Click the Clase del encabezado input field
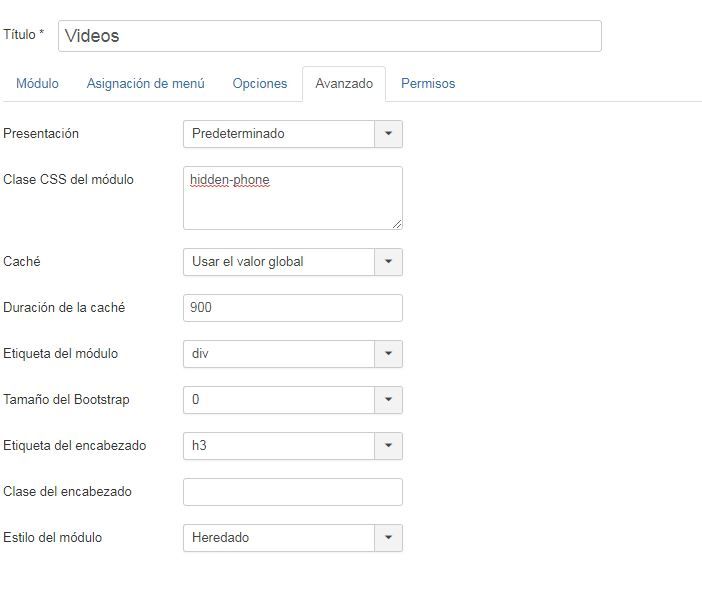The width and height of the screenshot is (702, 592). pyautogui.click(x=293, y=492)
